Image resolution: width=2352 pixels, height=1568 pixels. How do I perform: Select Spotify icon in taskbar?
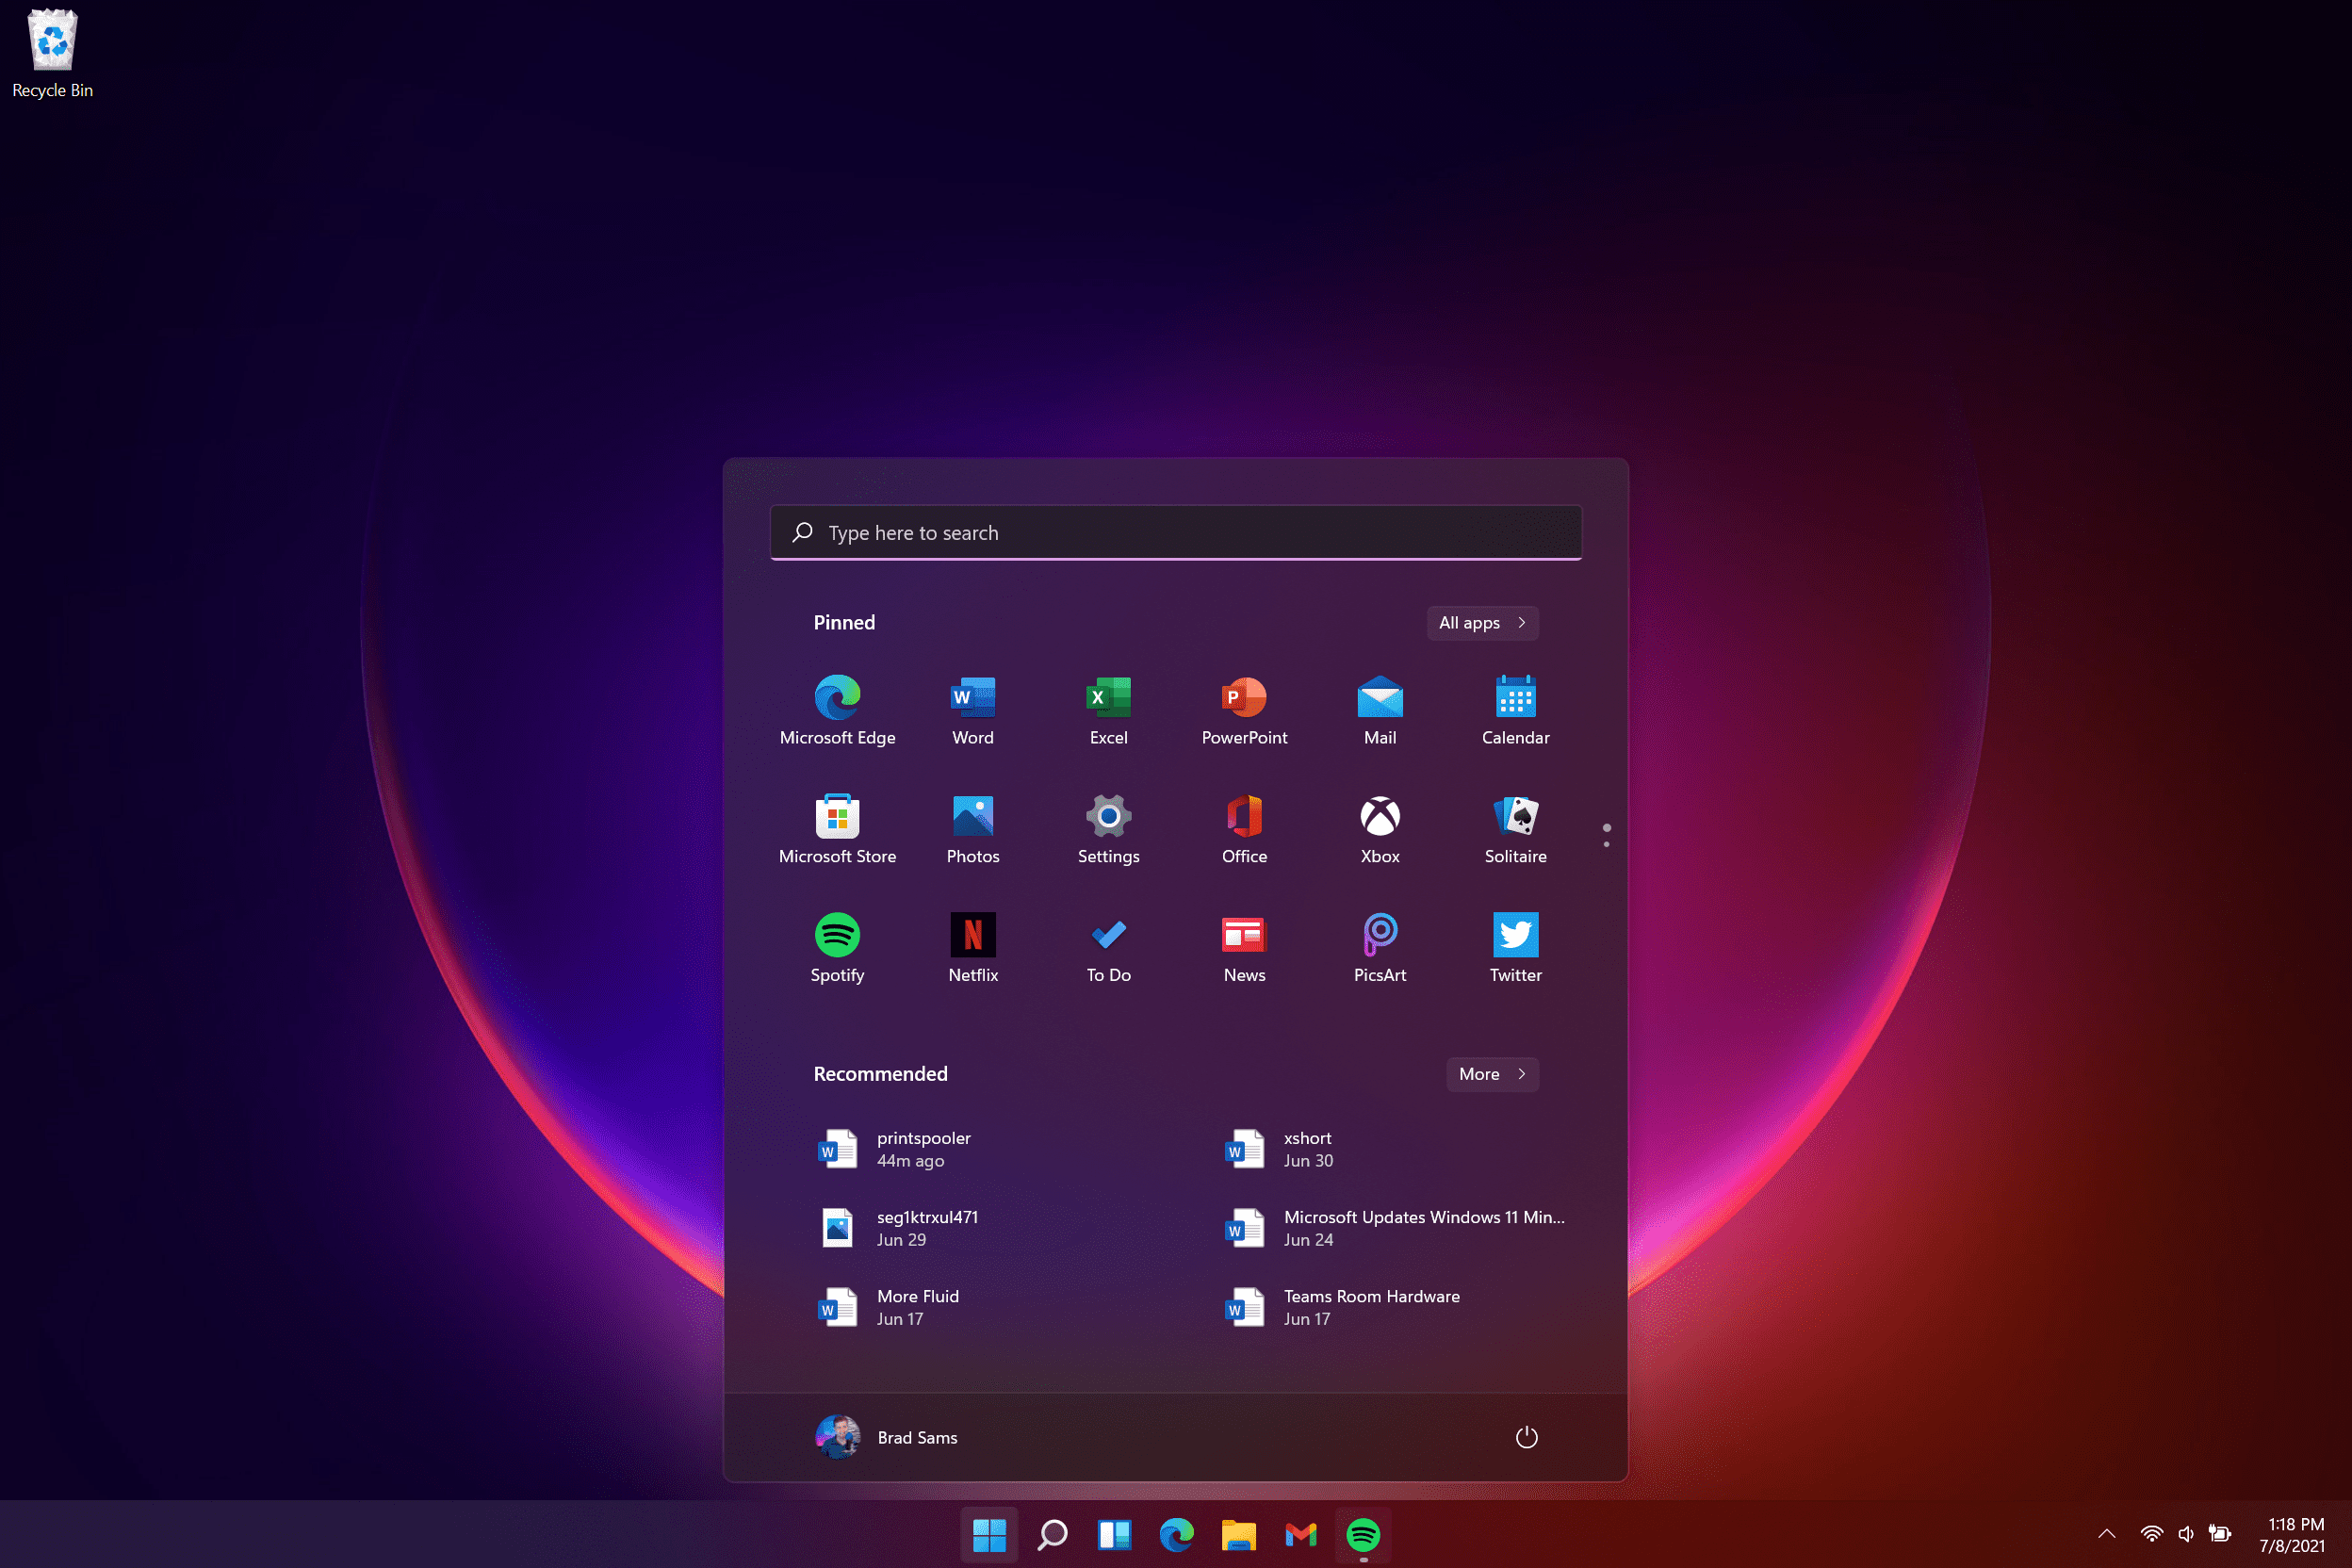pos(1364,1535)
